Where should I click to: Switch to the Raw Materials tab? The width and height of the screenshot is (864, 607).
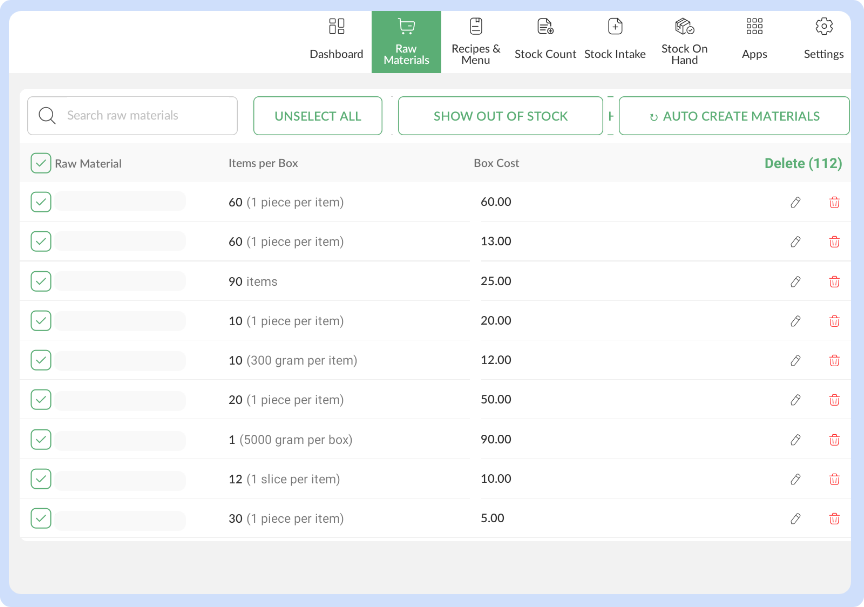pyautogui.click(x=406, y=40)
